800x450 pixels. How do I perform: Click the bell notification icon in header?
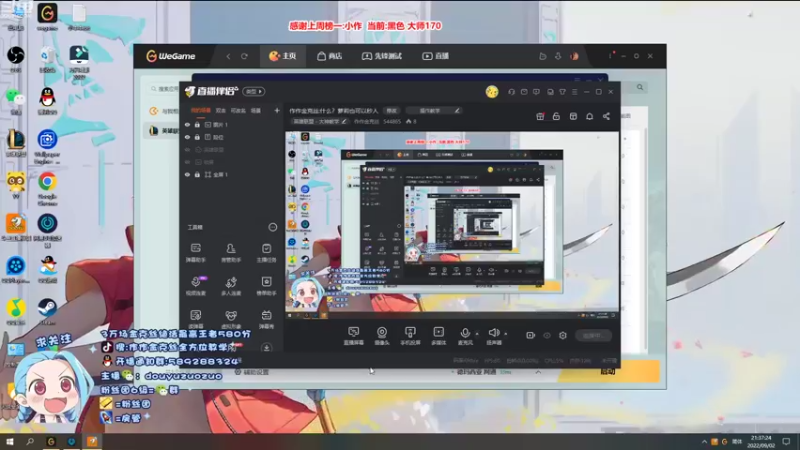pos(589,116)
